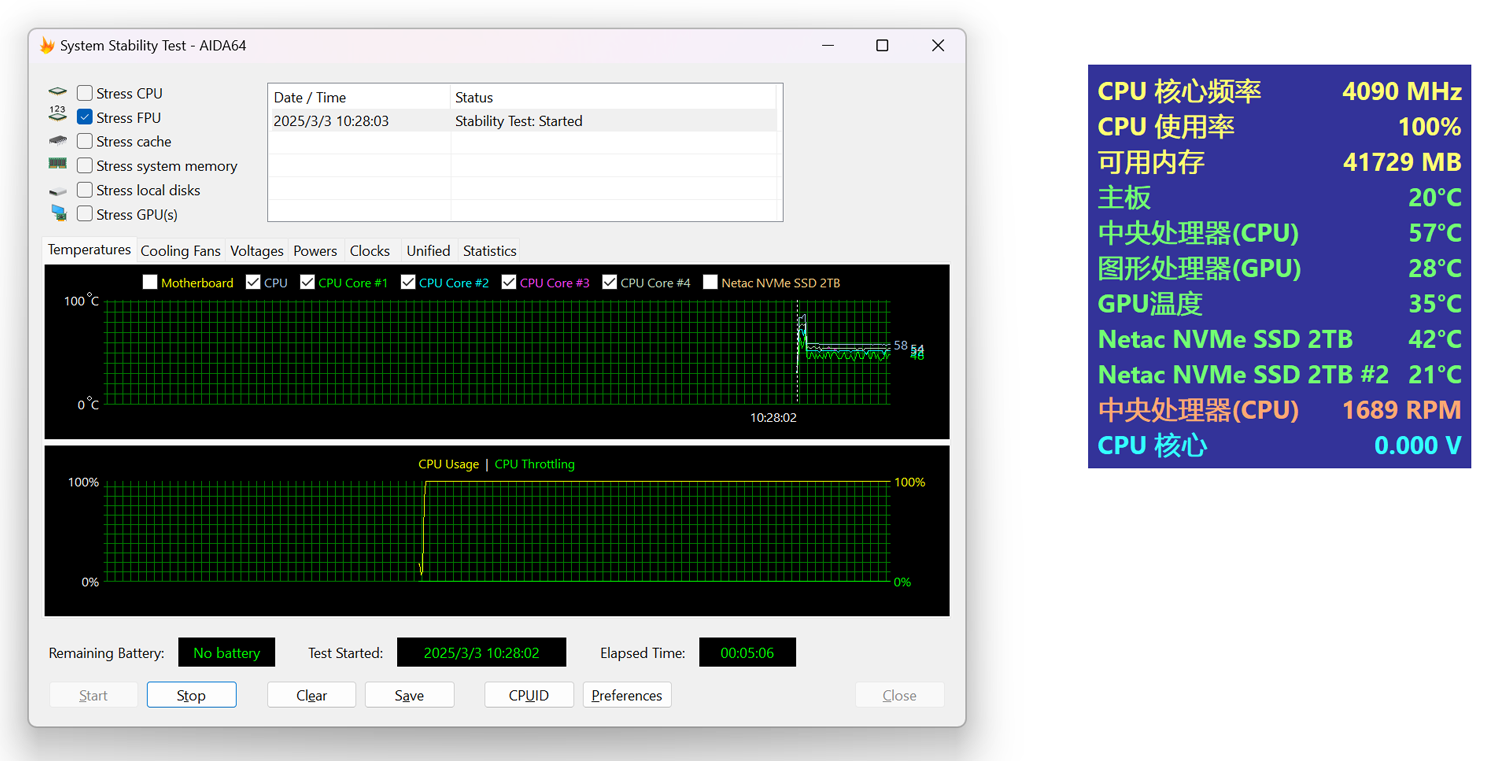Maximize the AIDA64 window
Viewport: 1500px width, 761px height.
[882, 46]
